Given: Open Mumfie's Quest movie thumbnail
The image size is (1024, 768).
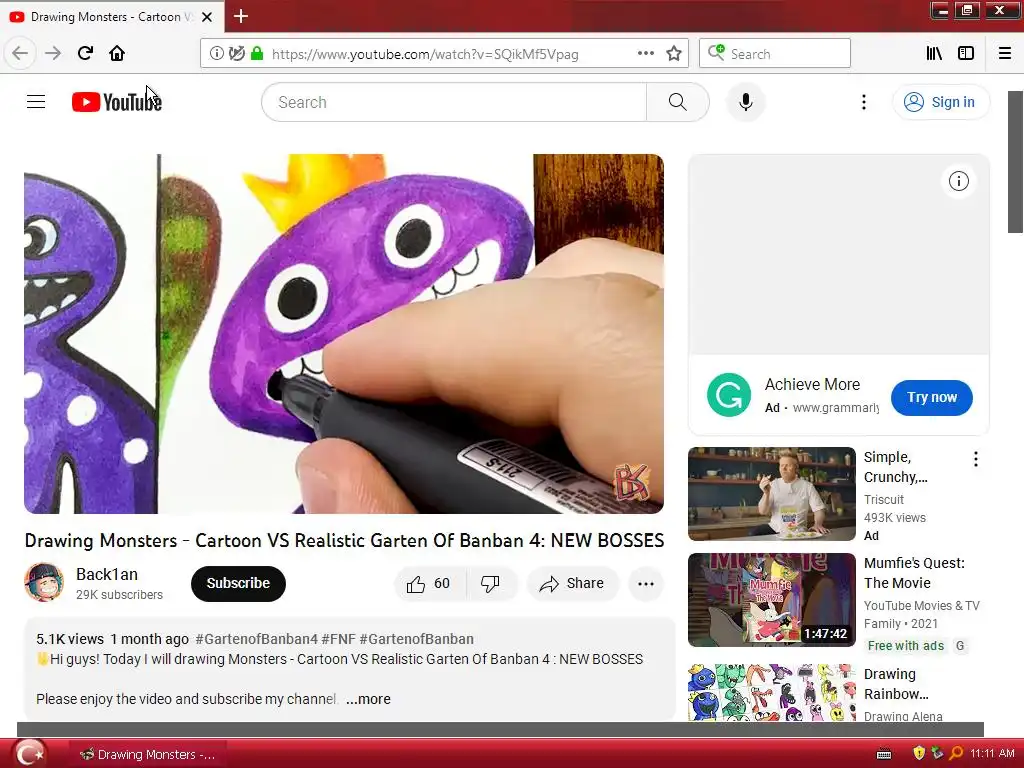Looking at the screenshot, I should 772,600.
